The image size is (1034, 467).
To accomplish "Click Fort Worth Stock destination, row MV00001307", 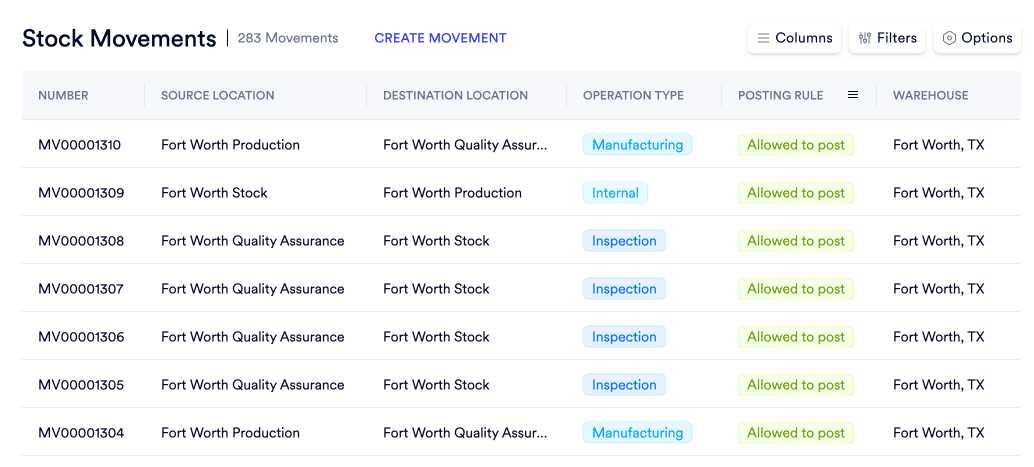I will pyautogui.click(x=437, y=289).
